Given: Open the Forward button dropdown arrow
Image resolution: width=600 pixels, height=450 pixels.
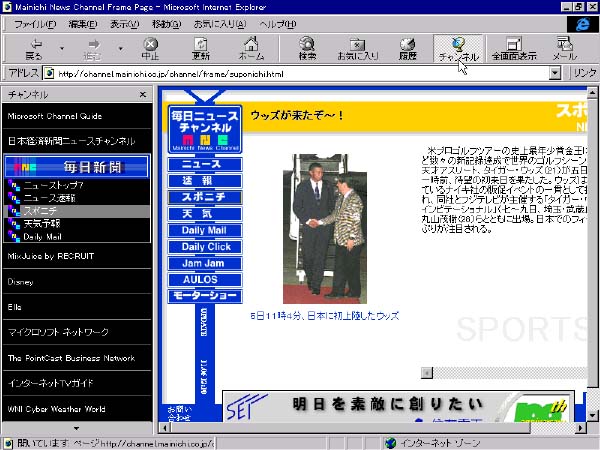Looking at the screenshot, I should pos(120,48).
